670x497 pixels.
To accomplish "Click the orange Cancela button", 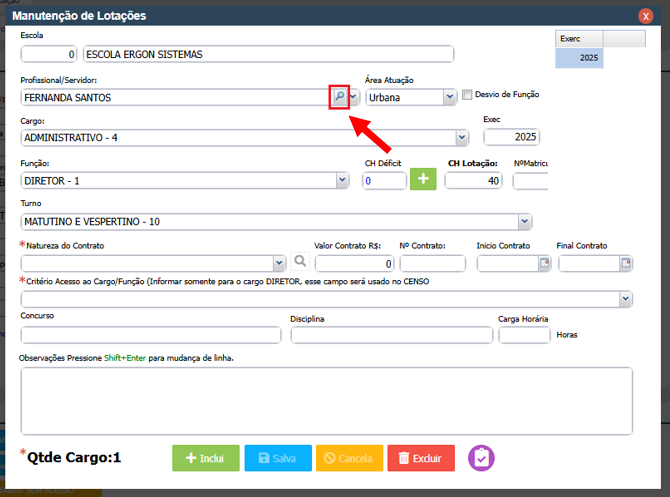I will (x=349, y=458).
